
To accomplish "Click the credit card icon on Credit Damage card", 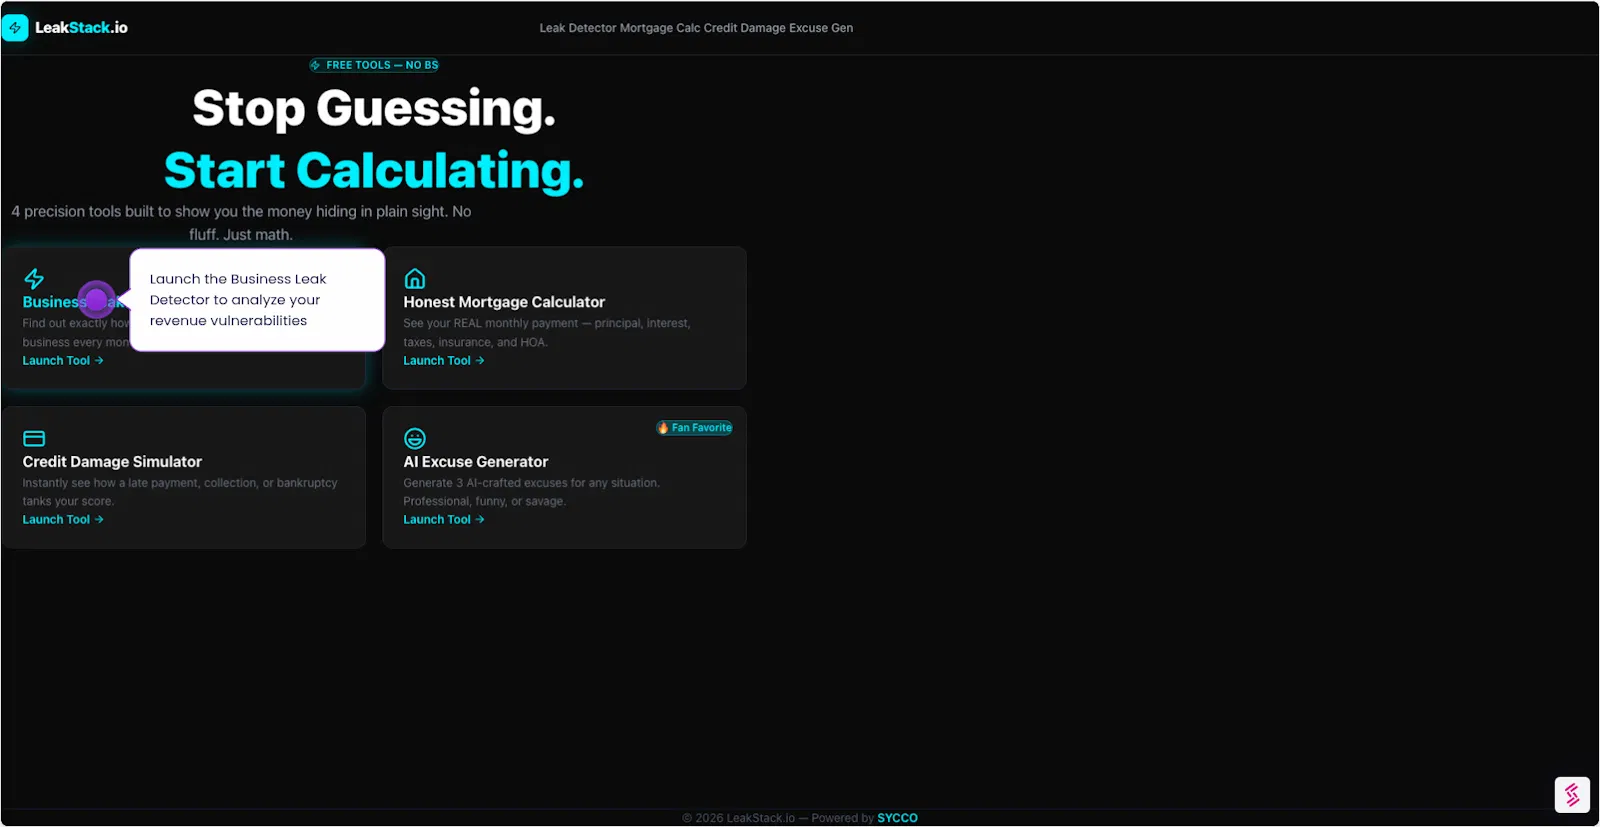I will (34, 438).
